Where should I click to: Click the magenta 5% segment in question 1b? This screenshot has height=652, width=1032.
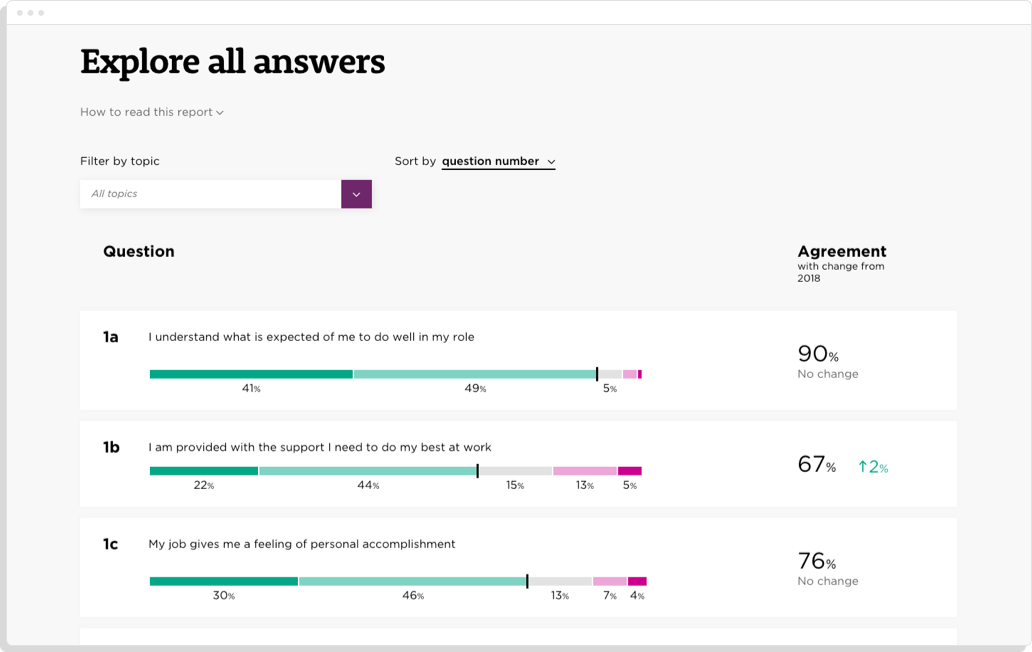629,471
